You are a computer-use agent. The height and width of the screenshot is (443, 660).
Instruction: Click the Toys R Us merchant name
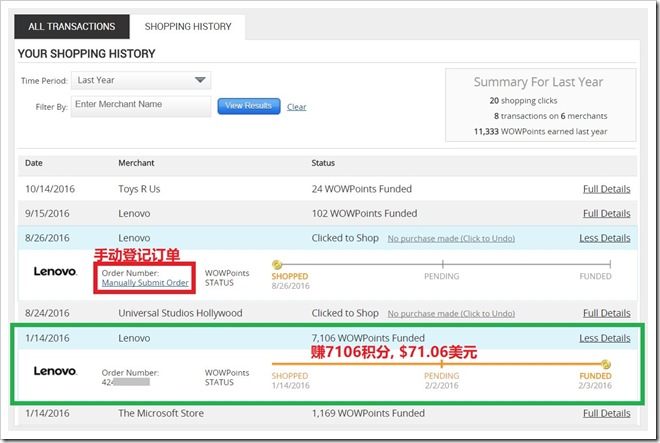pos(139,189)
